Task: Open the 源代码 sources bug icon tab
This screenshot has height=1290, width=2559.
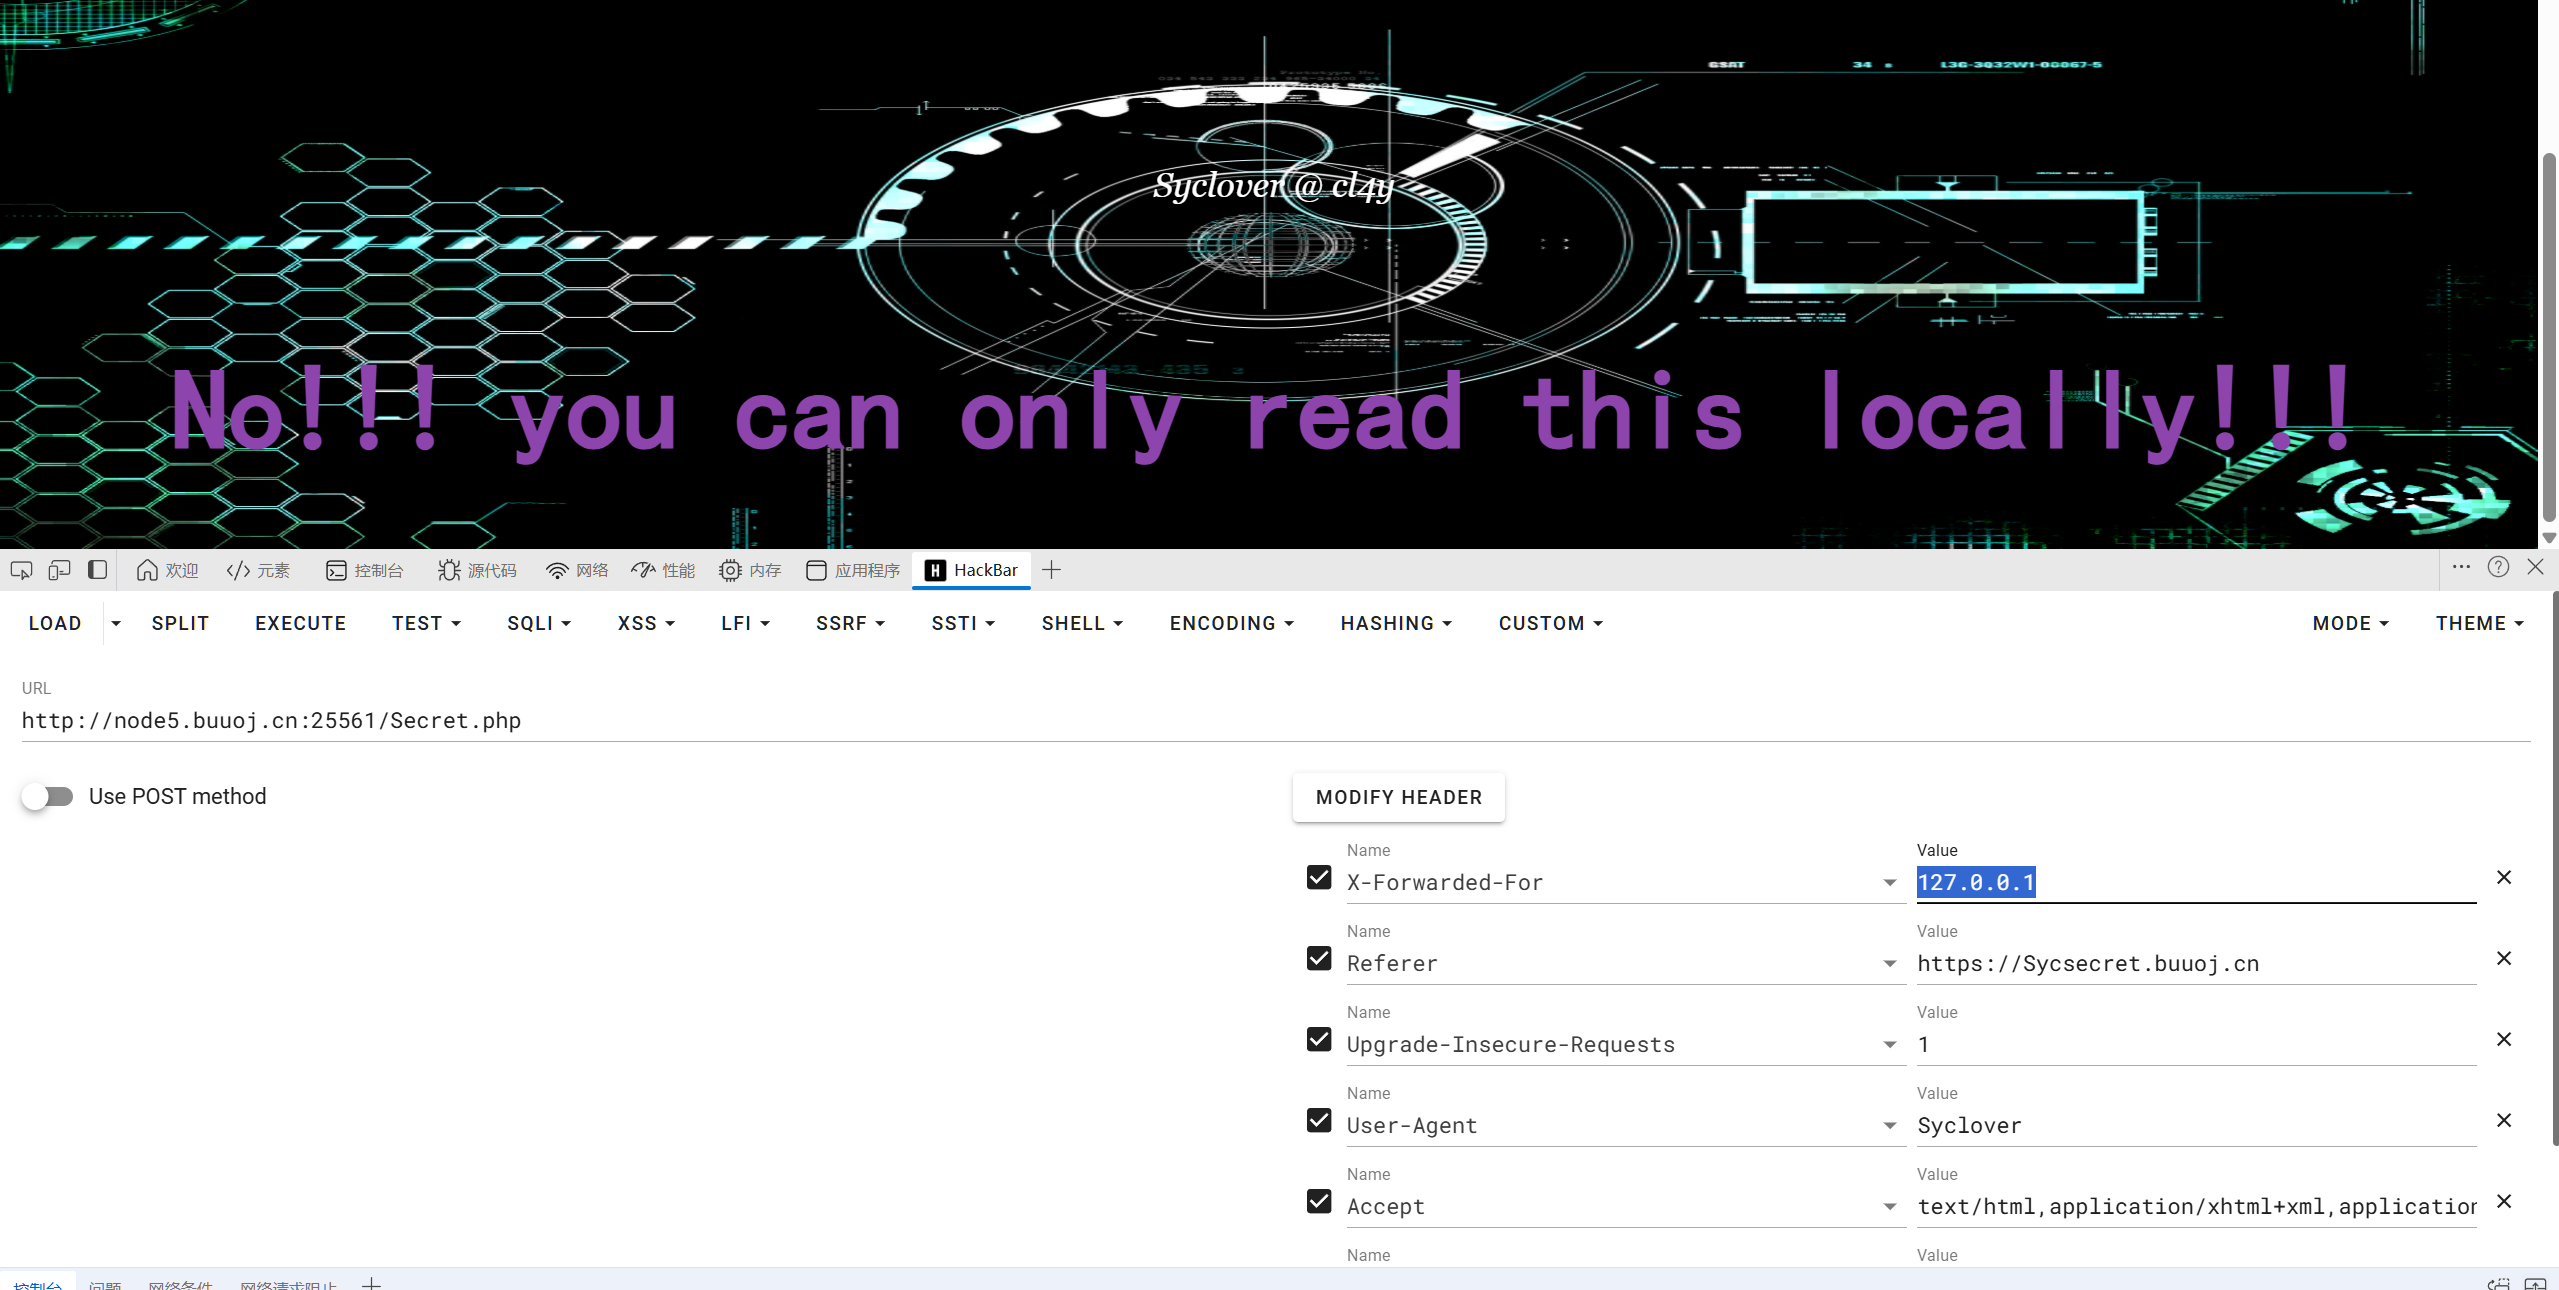Action: coord(477,570)
